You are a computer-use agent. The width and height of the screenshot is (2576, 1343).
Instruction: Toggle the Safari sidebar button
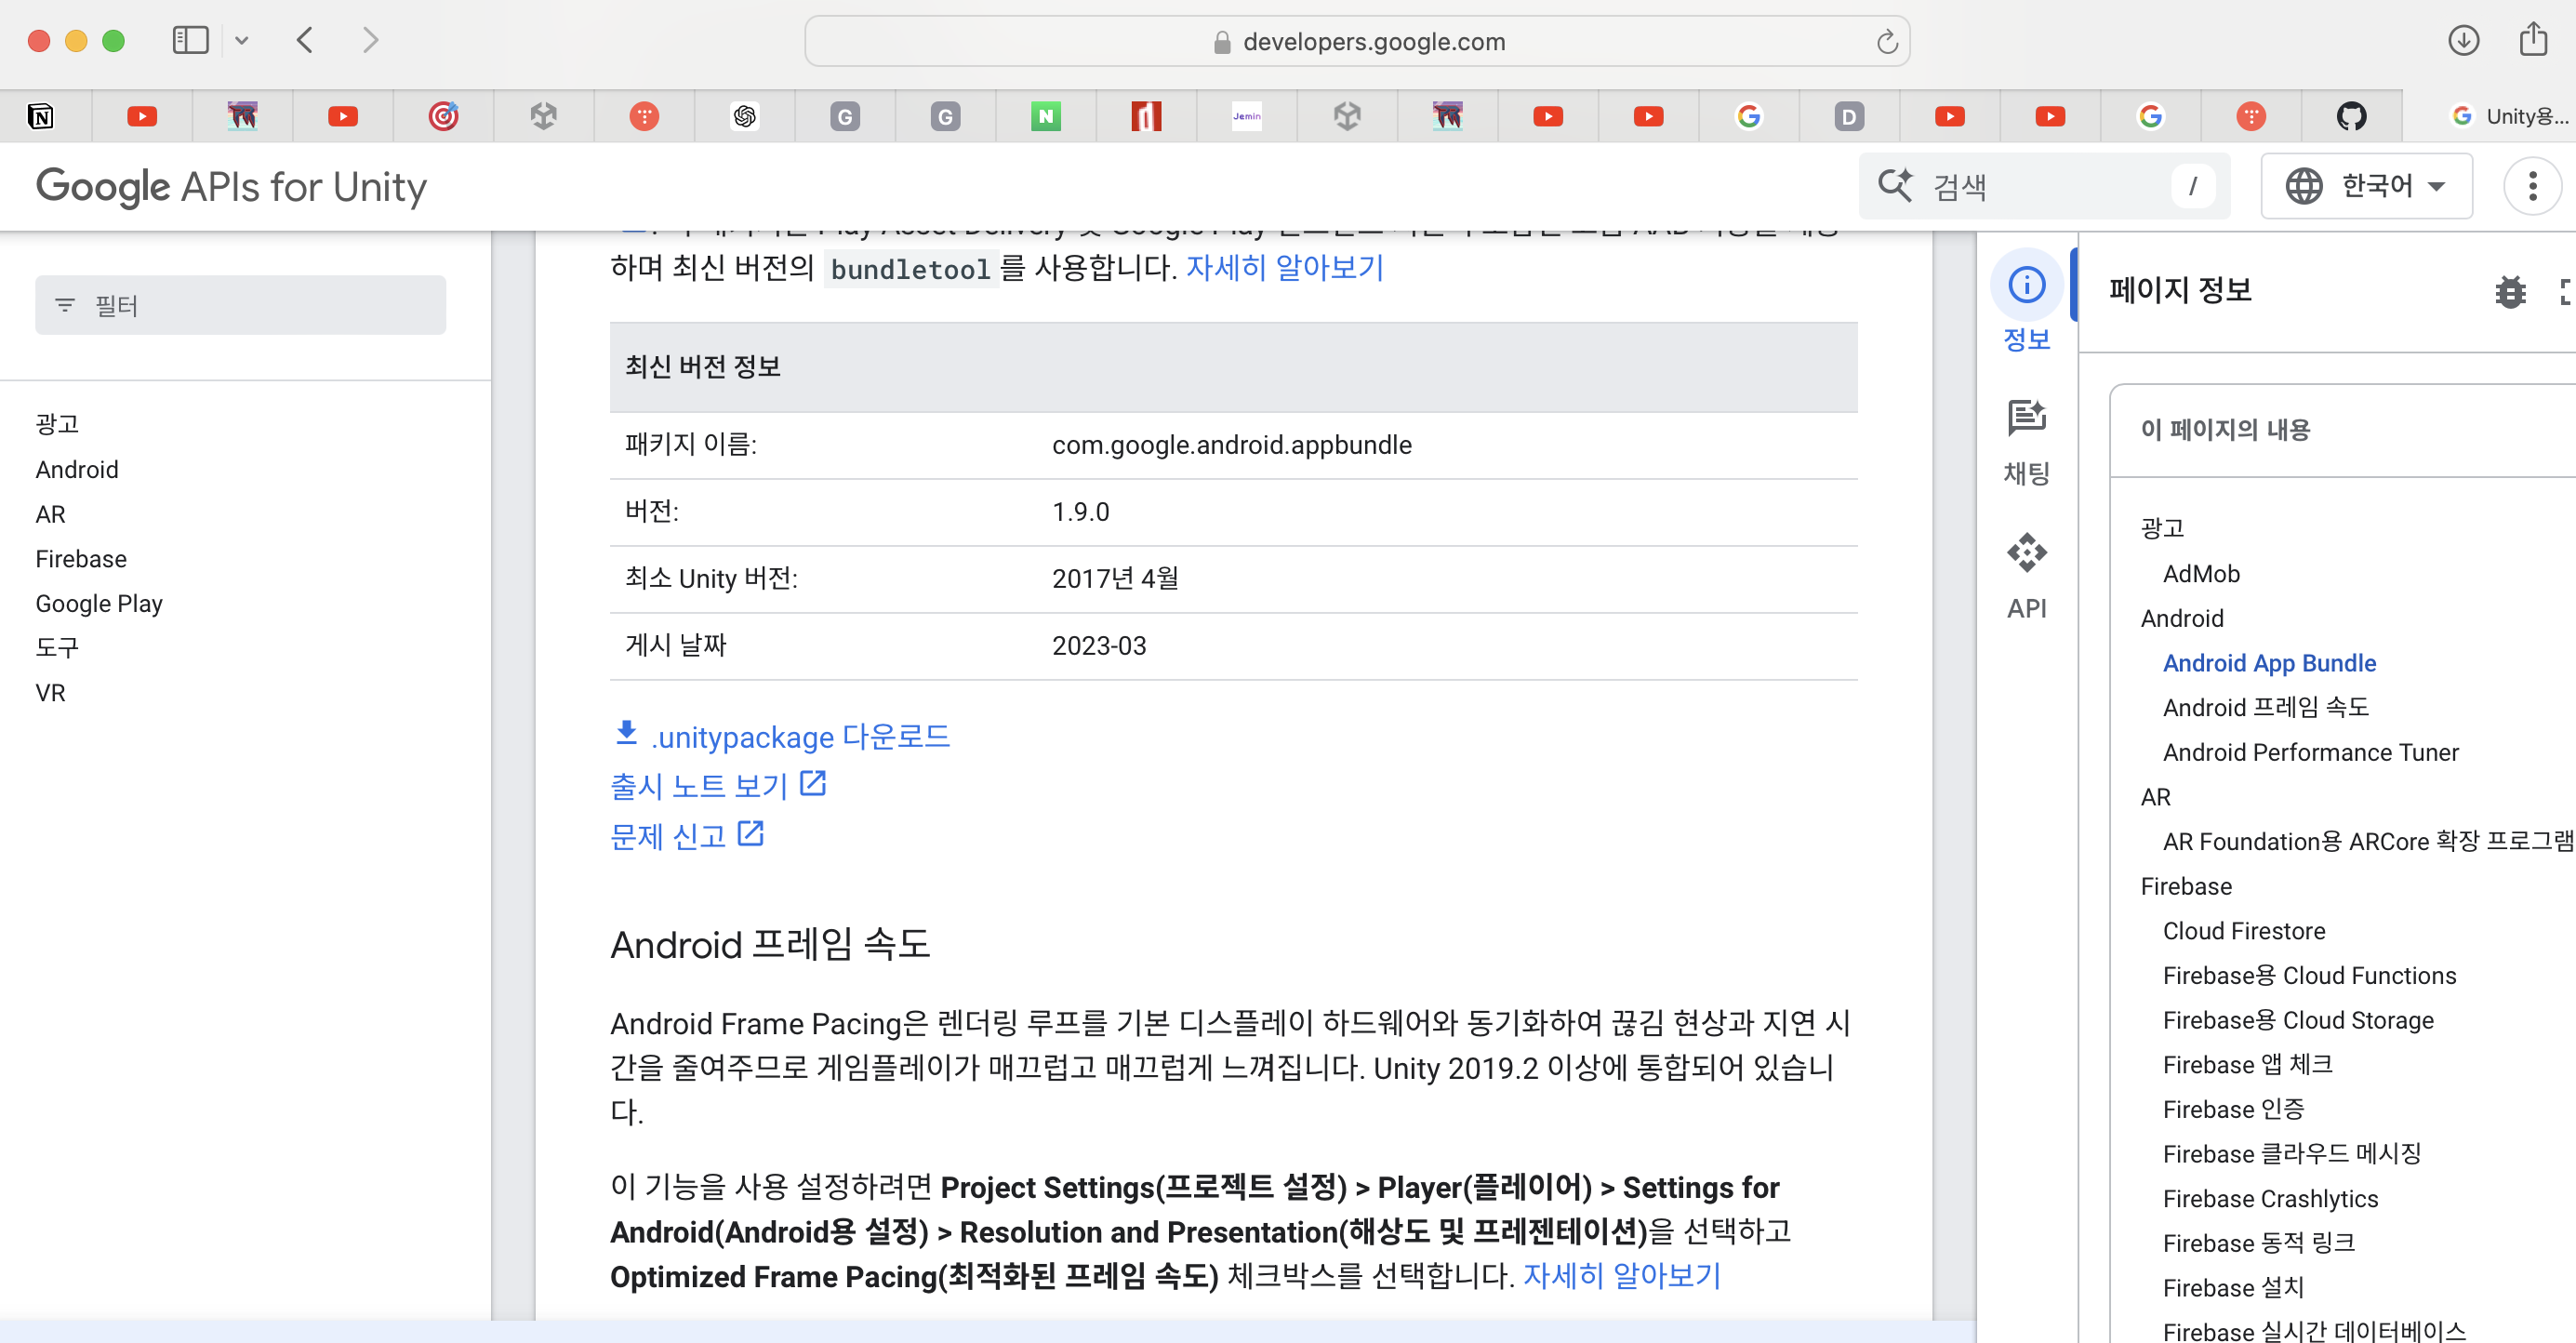coord(190,40)
